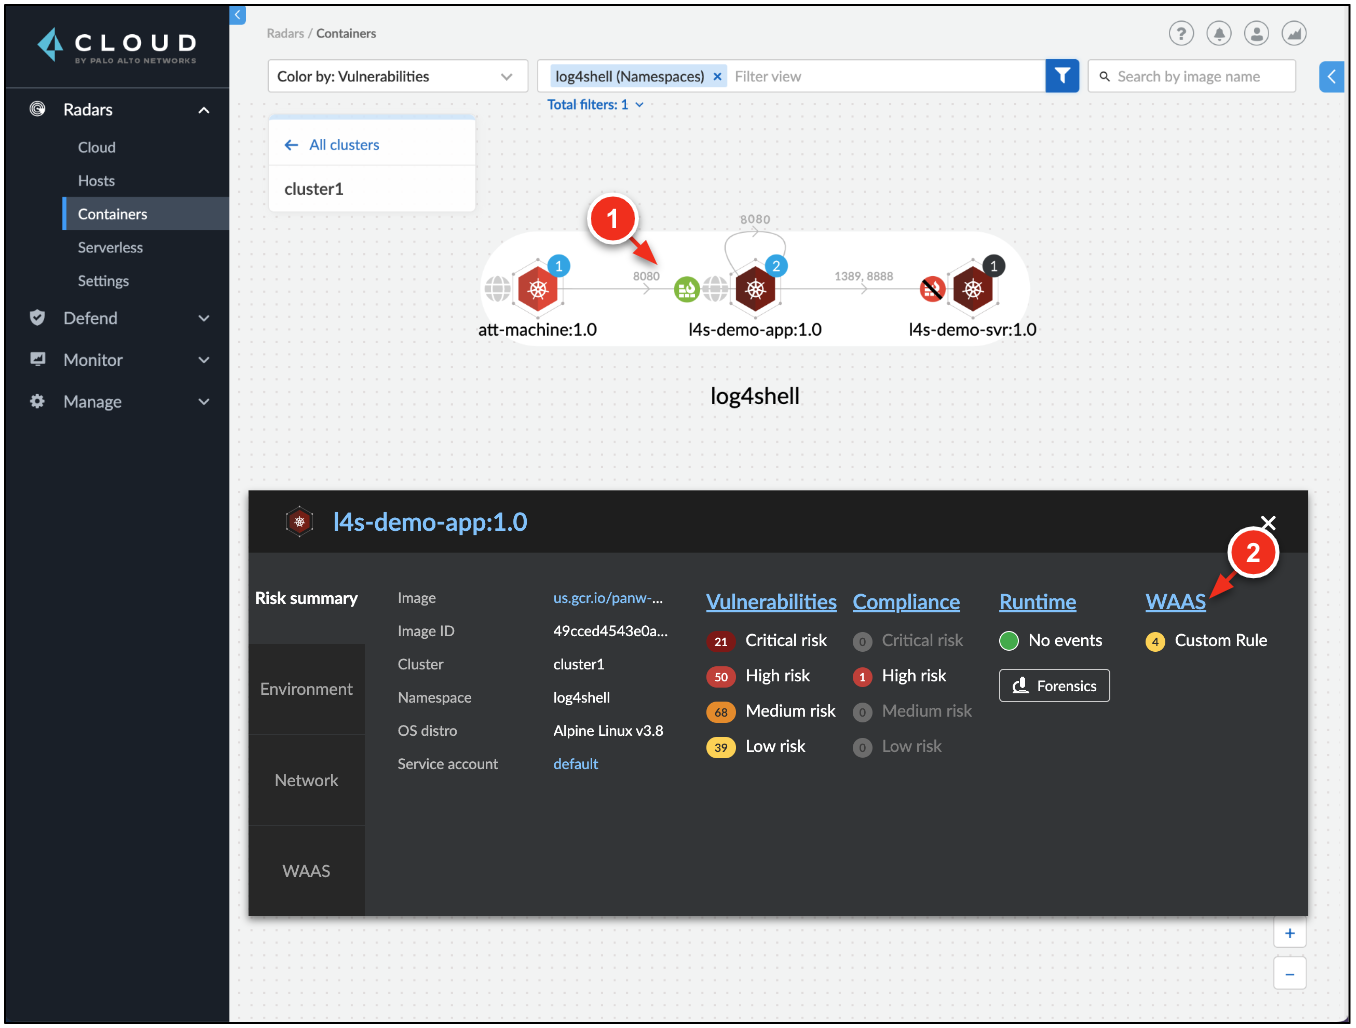This screenshot has height=1028, width=1356.
Task: Focus the Search by image name field
Action: click(1192, 76)
